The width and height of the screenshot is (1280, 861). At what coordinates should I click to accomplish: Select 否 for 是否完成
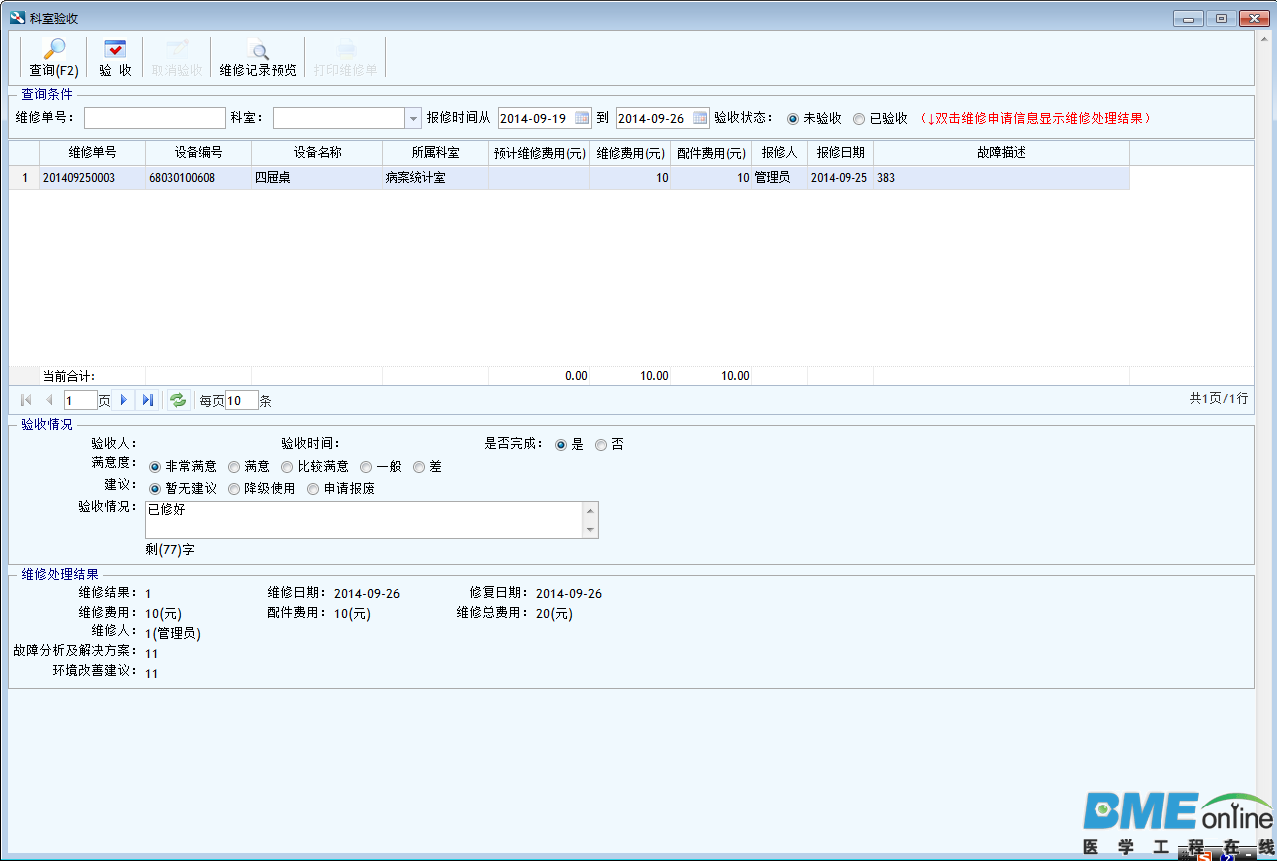tap(601, 445)
